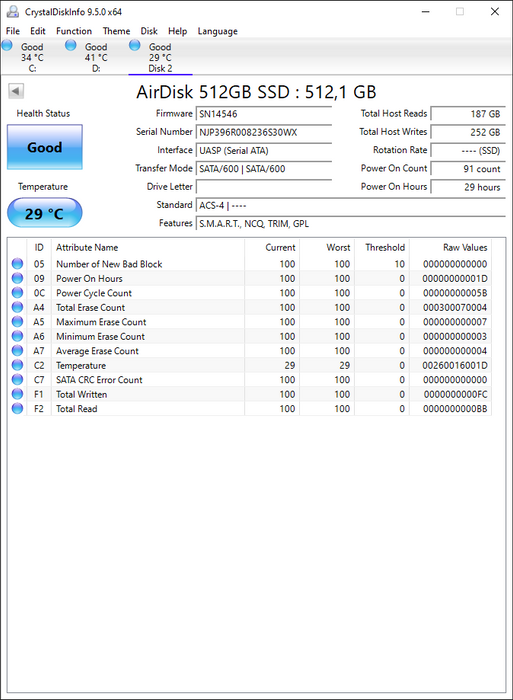This screenshot has width=513, height=700.
Task: Open the Disk menu
Action: coord(149,31)
